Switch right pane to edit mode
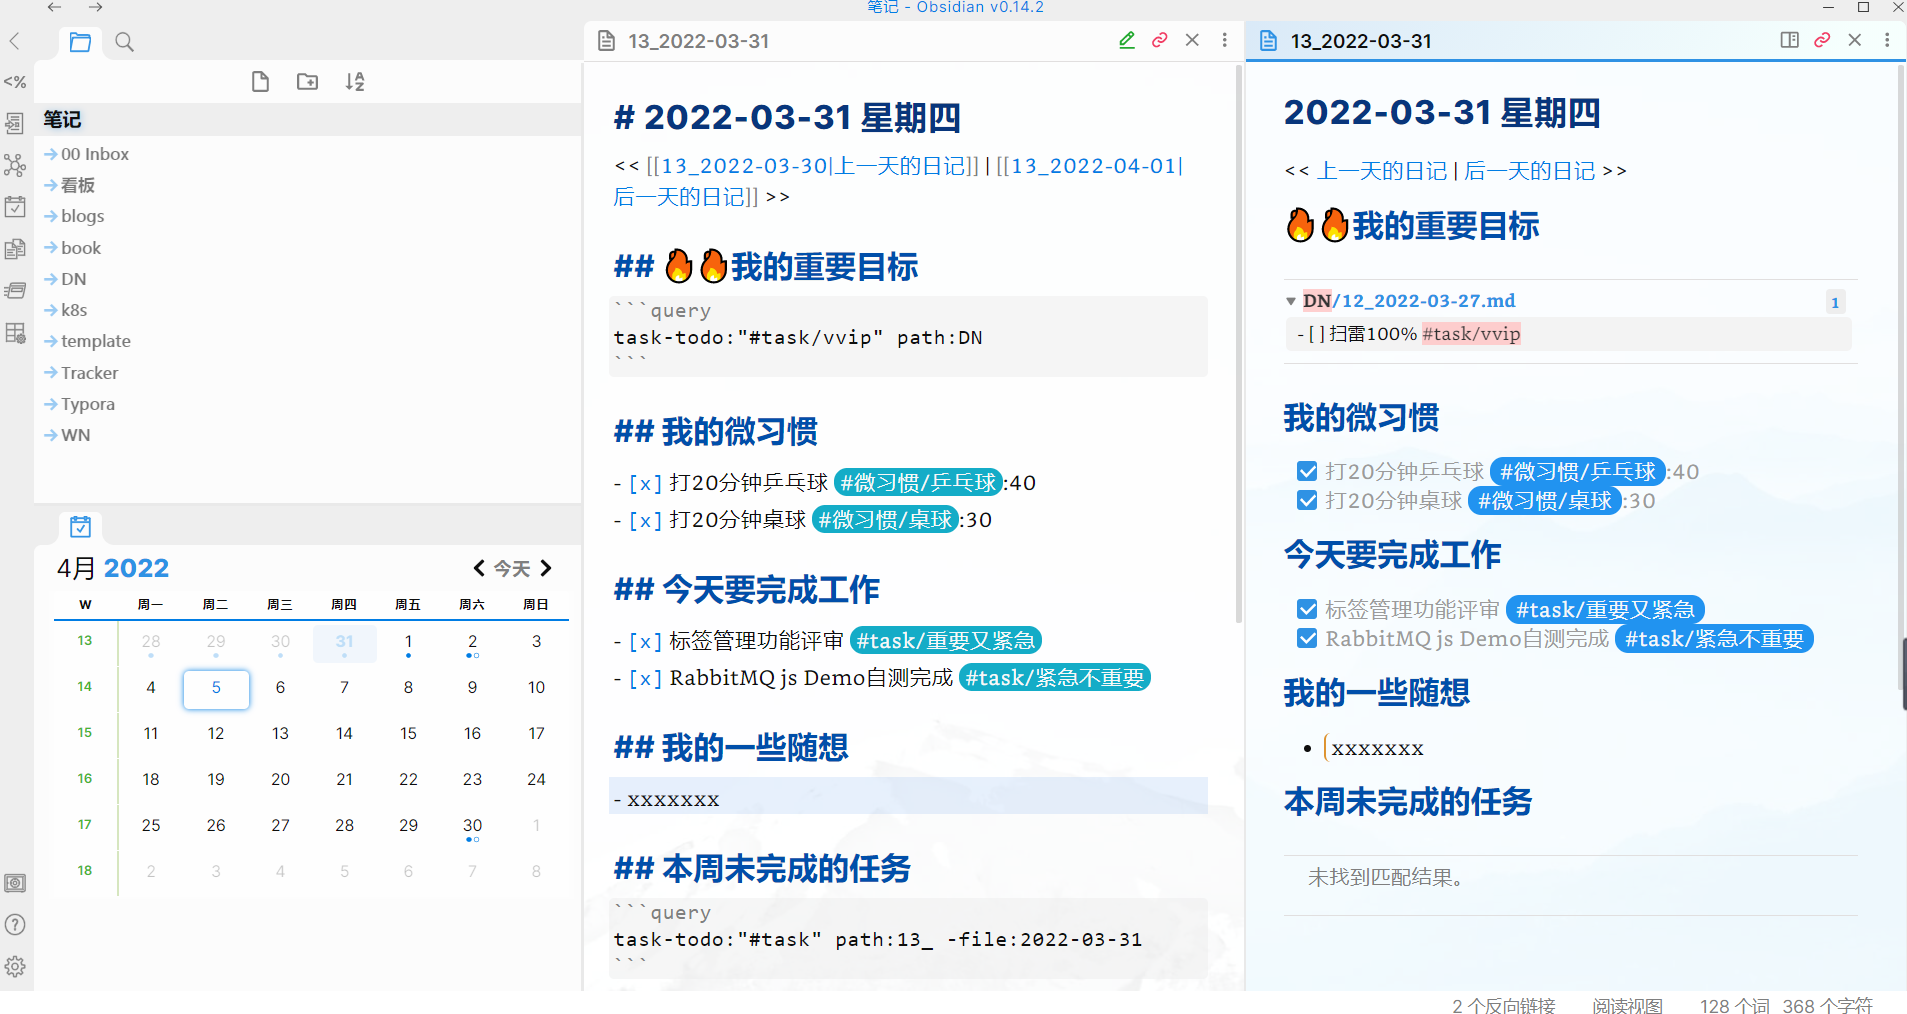1907x1014 pixels. click(1790, 40)
